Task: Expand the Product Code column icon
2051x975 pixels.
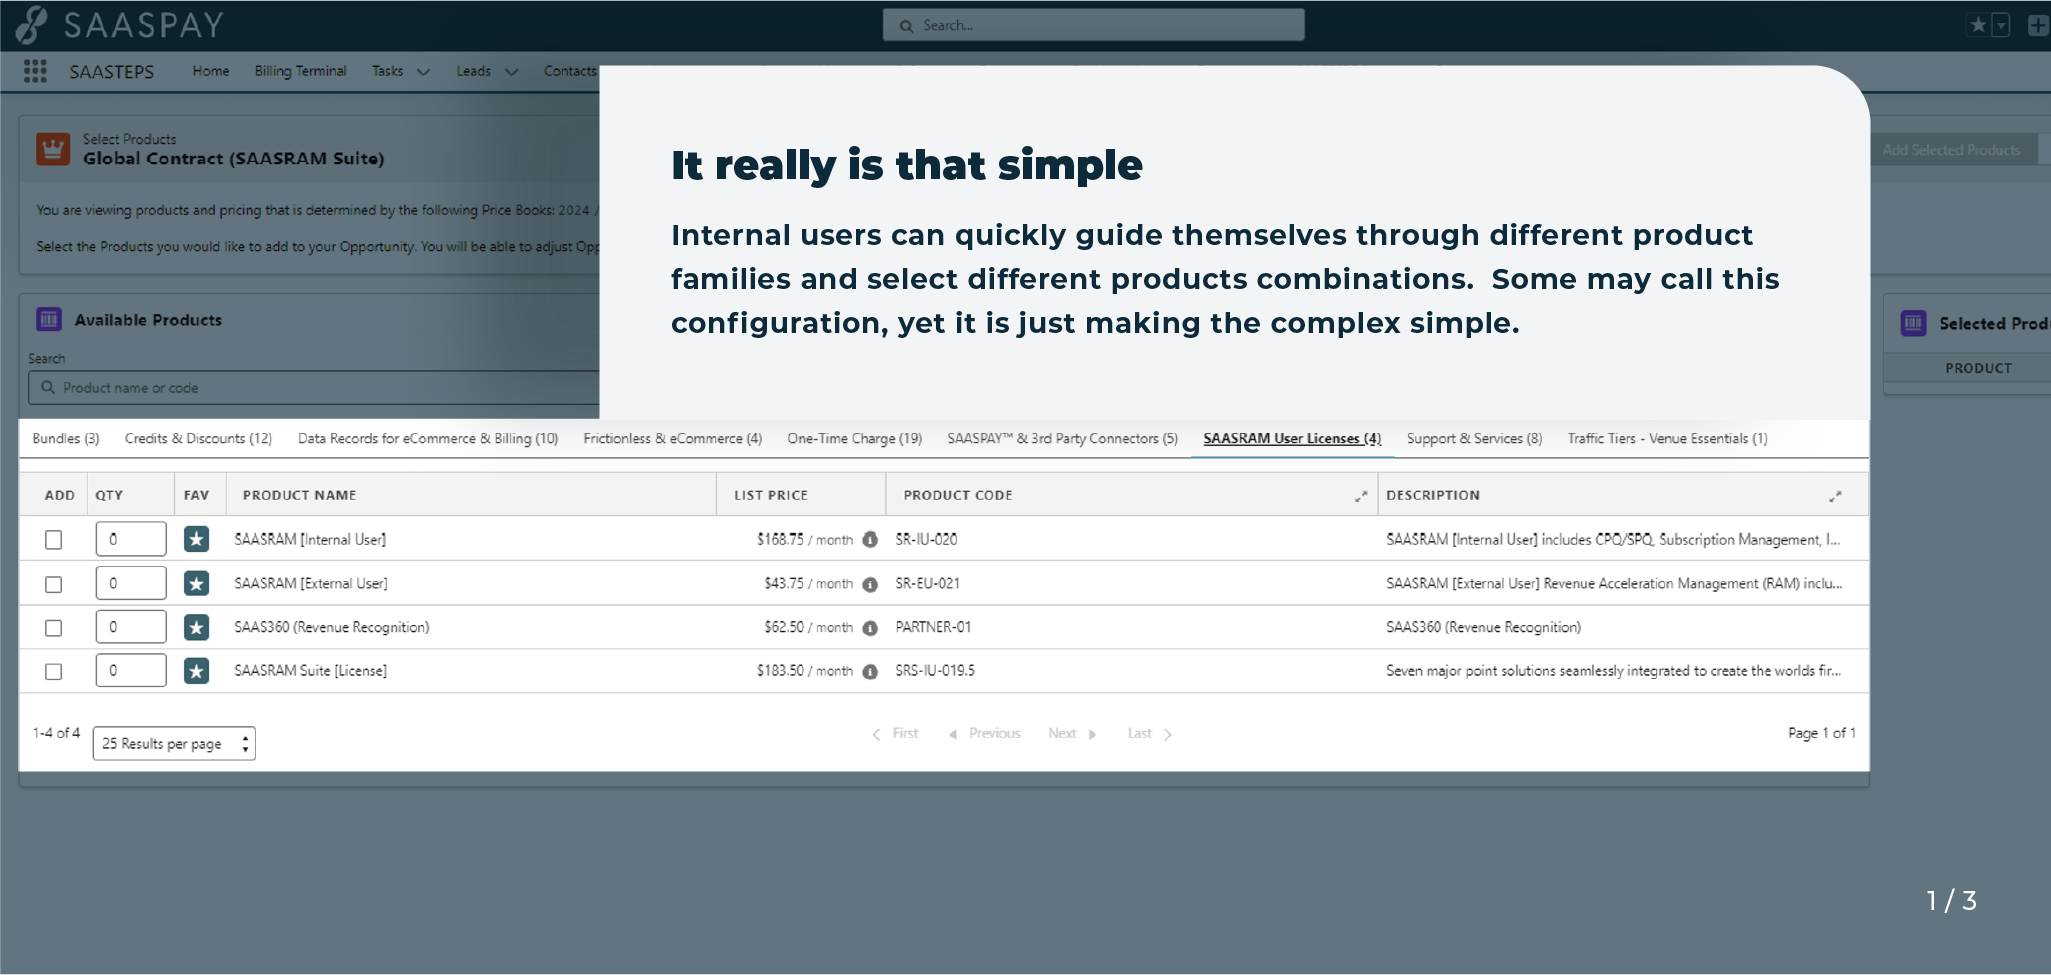Action: 1361,496
